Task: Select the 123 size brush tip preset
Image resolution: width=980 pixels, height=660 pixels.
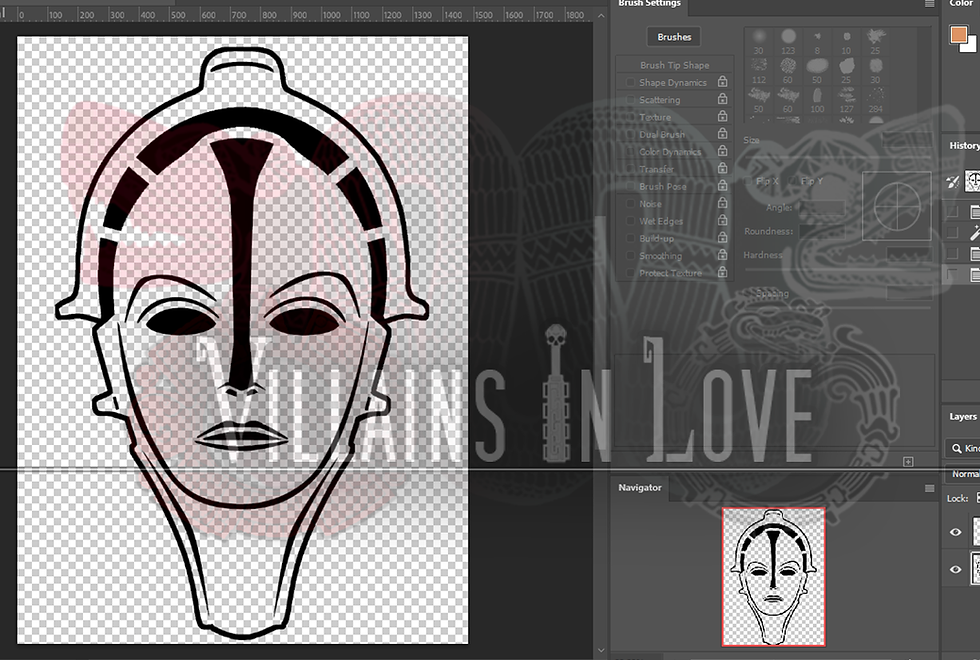Action: point(788,41)
